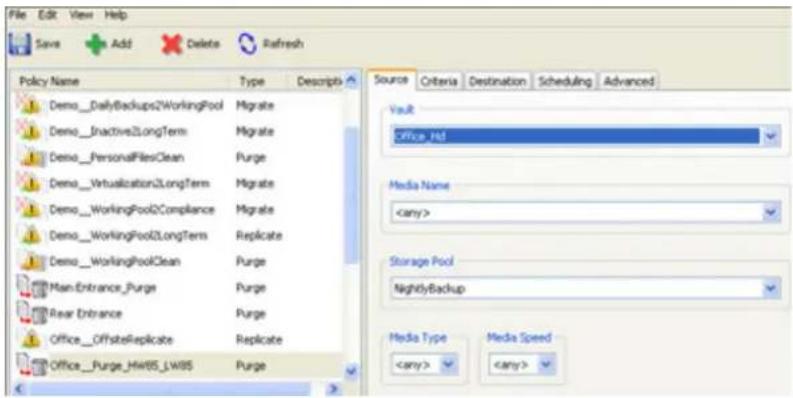Click warning icon beside Demo__WorkingPool2Compliance
The image size is (793, 398).
pyautogui.click(x=29, y=209)
